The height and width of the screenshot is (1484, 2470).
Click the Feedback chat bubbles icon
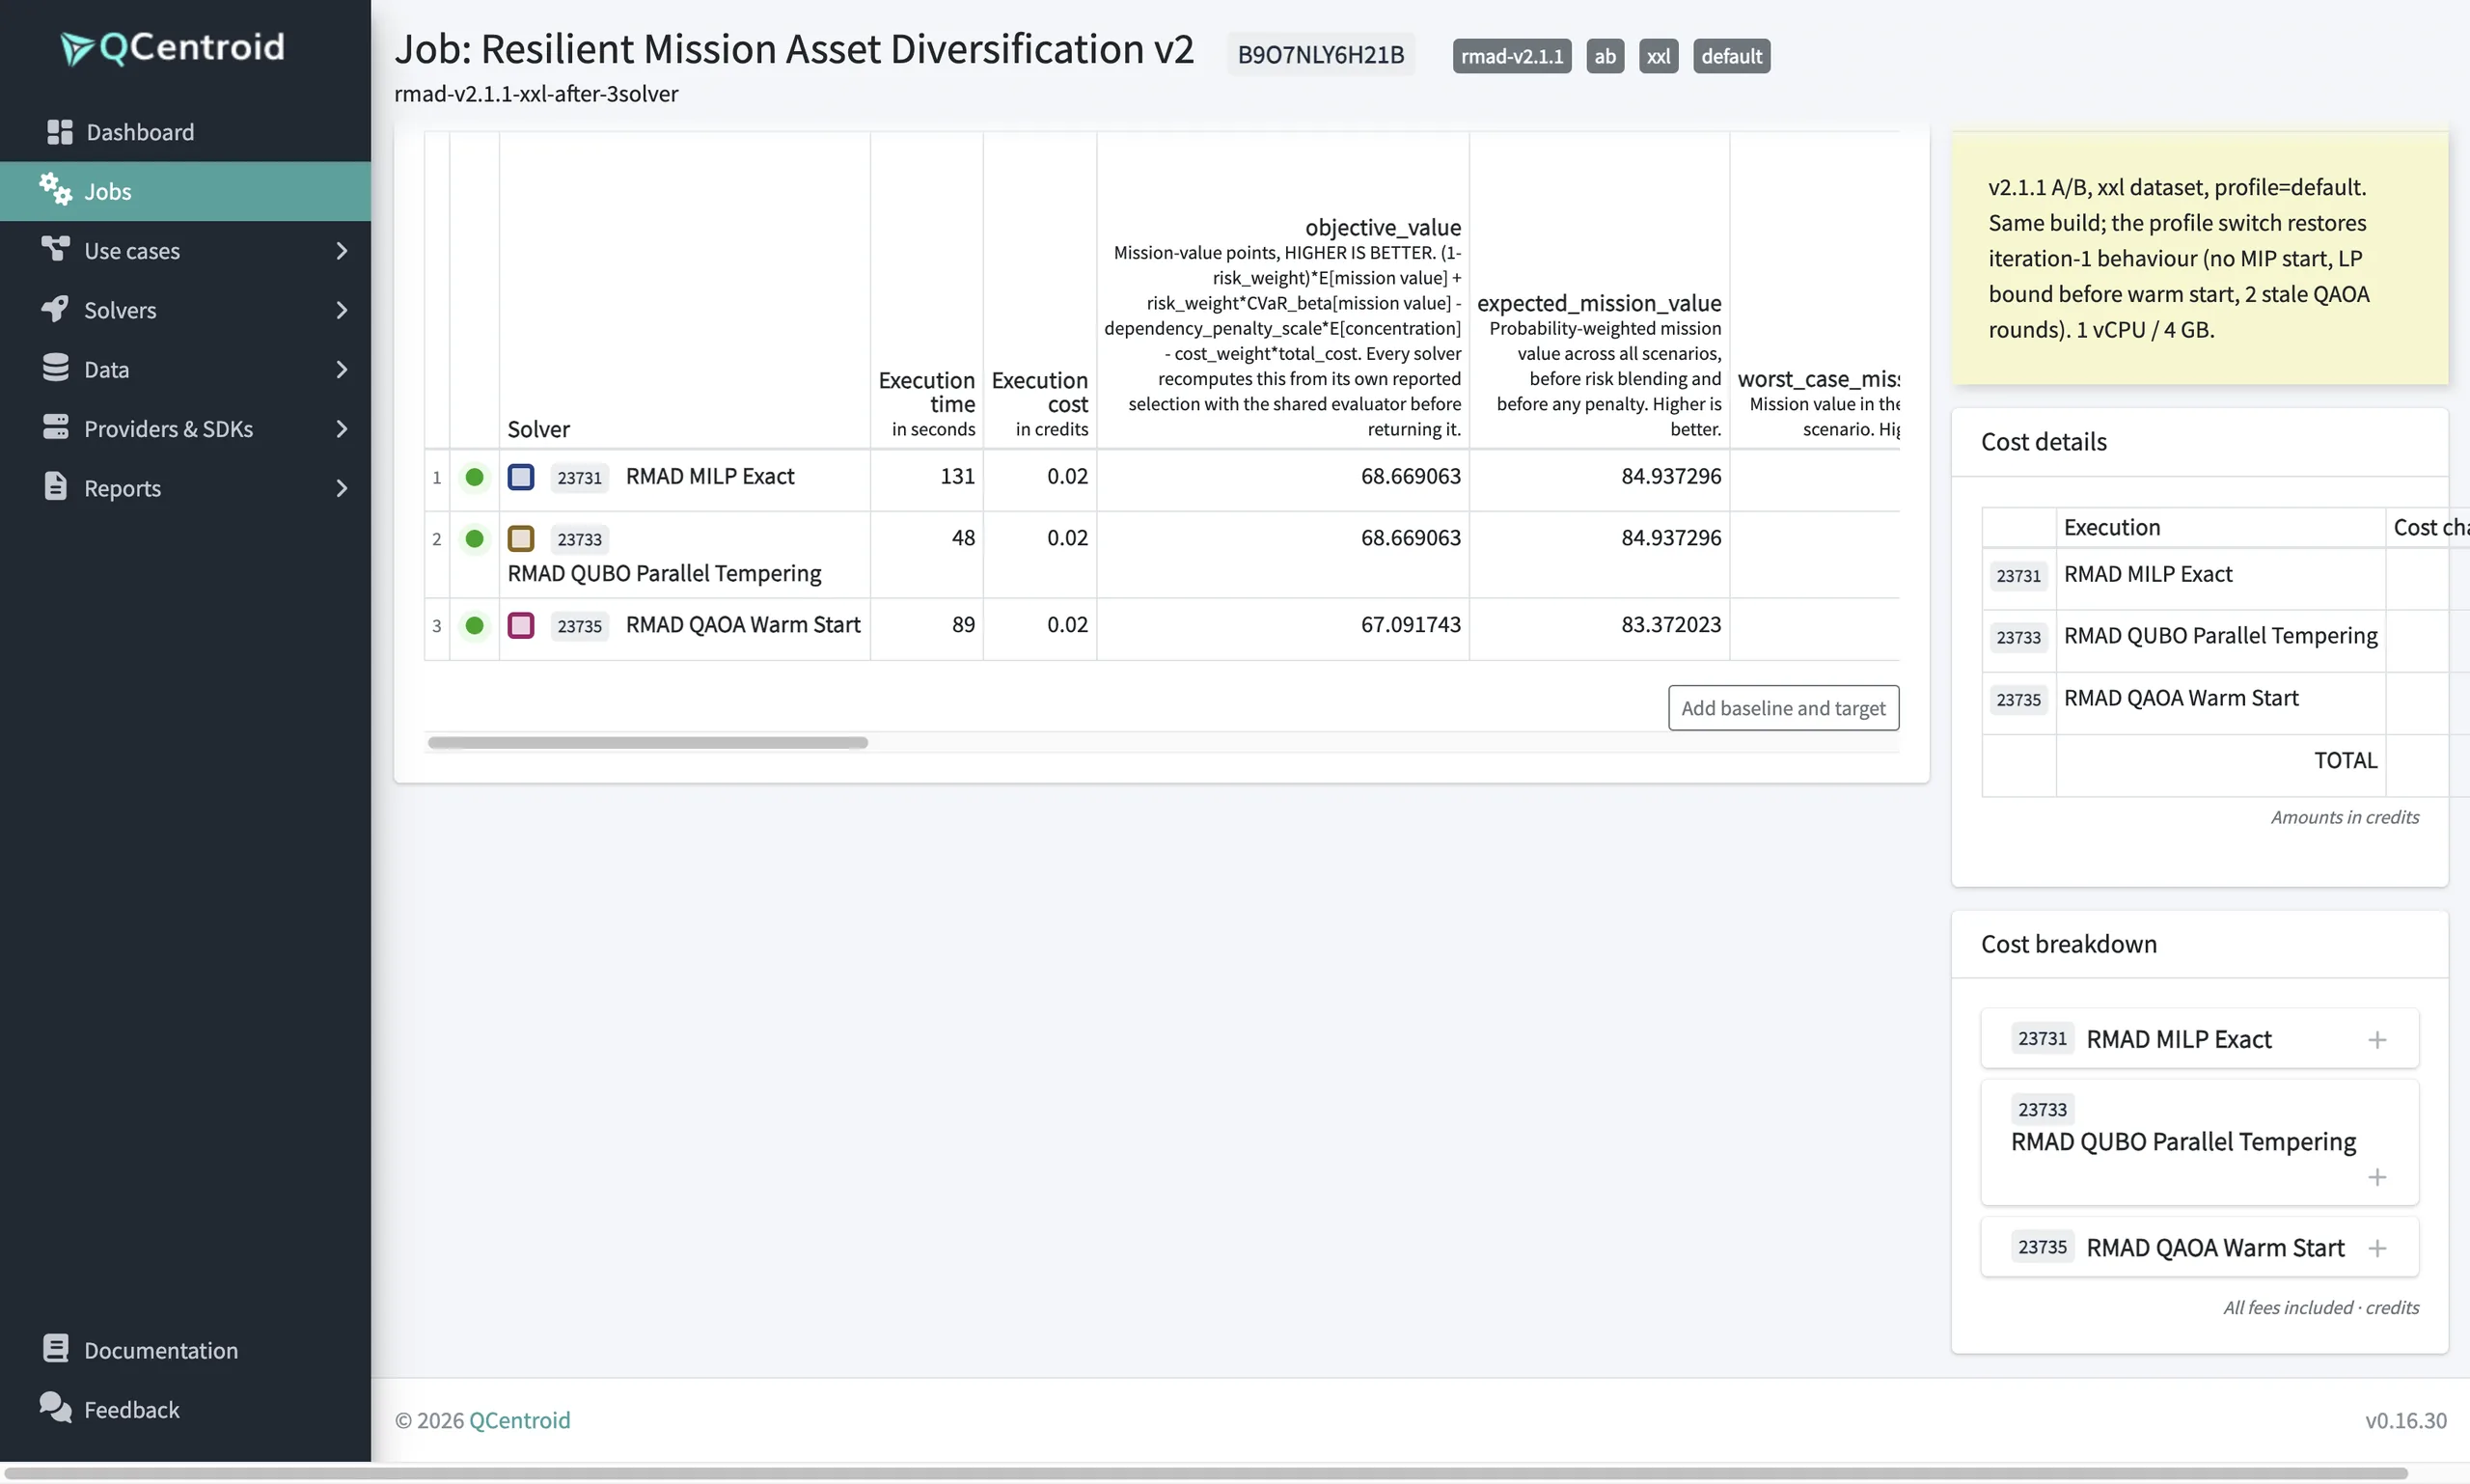point(56,1408)
